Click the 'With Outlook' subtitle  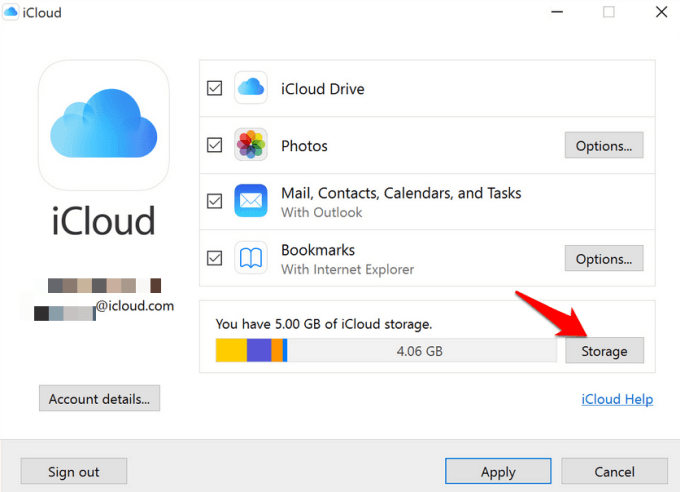click(x=321, y=213)
